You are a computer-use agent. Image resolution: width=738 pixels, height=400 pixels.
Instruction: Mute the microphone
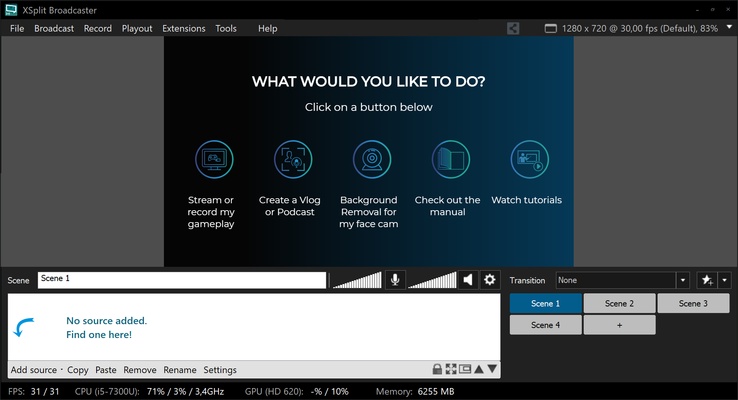(395, 280)
